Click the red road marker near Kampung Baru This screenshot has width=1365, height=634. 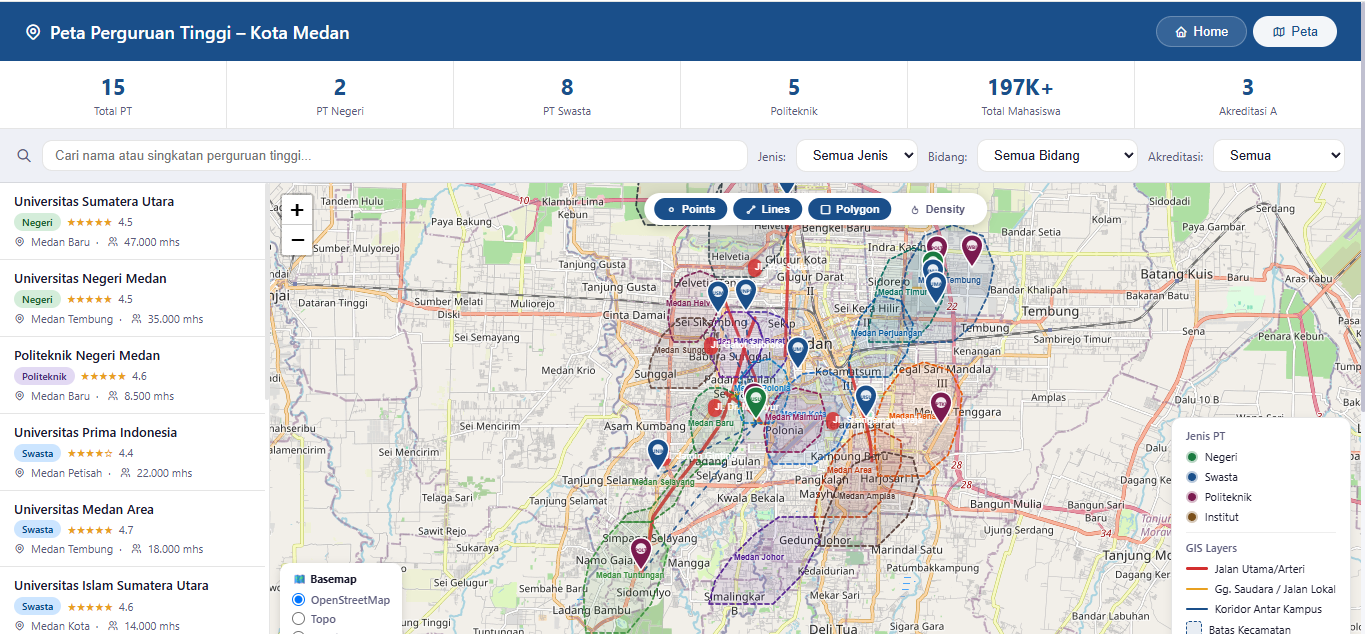[x=833, y=420]
